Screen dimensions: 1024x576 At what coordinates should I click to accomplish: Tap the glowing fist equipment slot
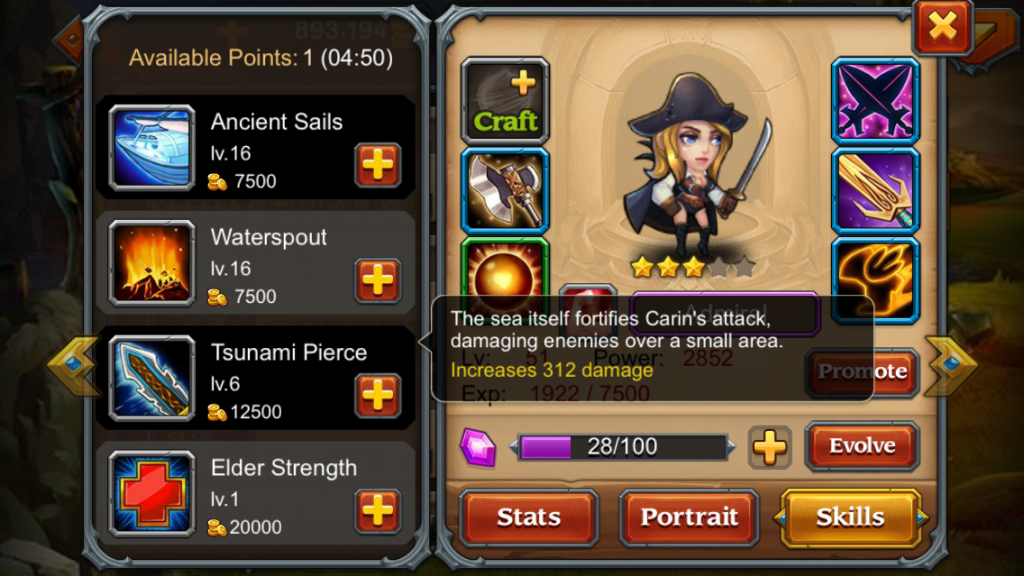875,281
